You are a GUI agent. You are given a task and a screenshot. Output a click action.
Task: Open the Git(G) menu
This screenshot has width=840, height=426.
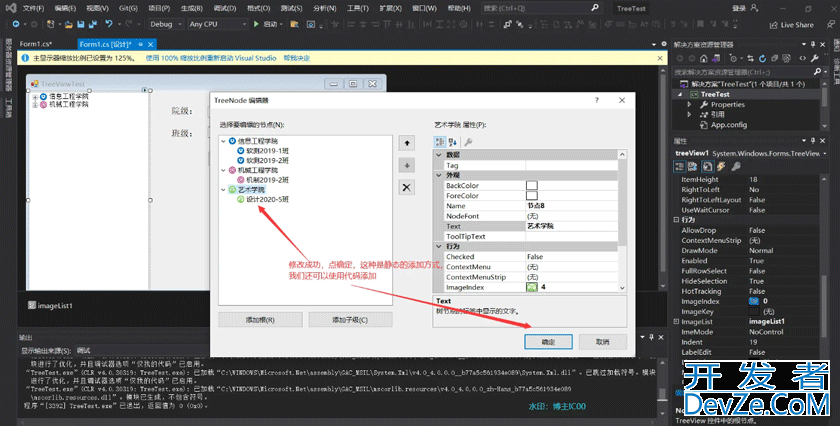point(128,8)
